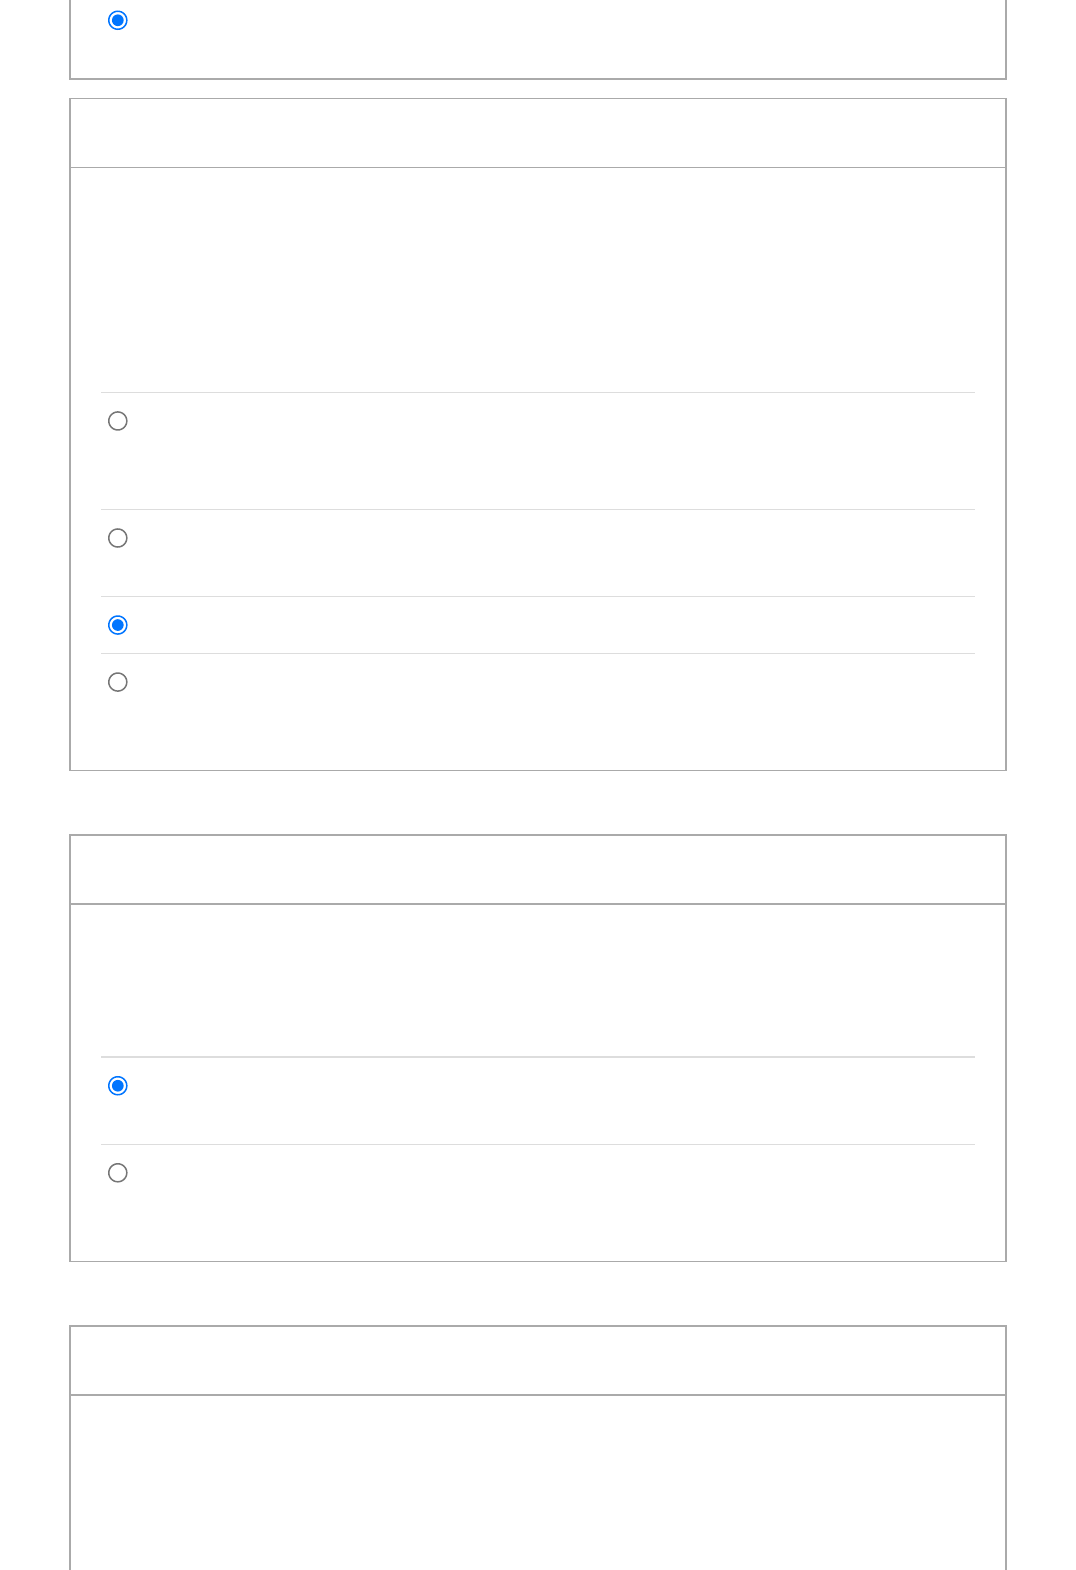The image size is (1076, 1570).
Task: Click the question text area of the four-option card
Action: (x=538, y=280)
